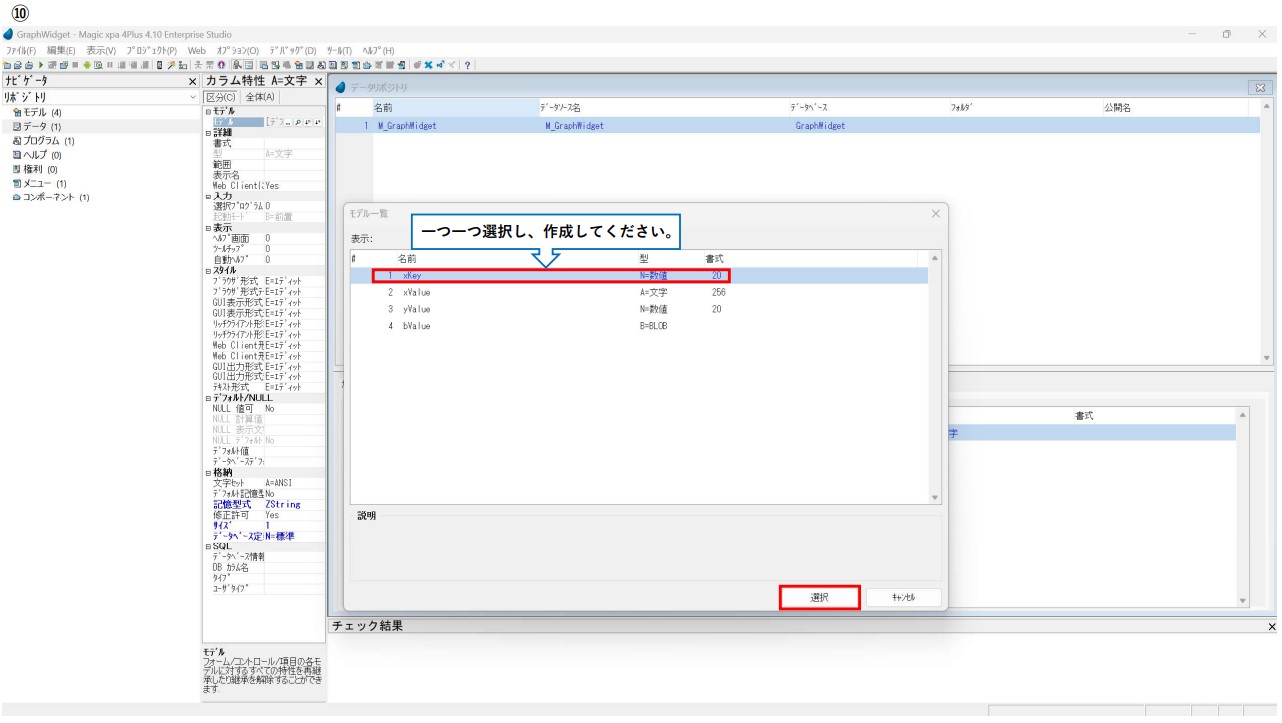Click the green Android icon in toolbar

point(87,65)
